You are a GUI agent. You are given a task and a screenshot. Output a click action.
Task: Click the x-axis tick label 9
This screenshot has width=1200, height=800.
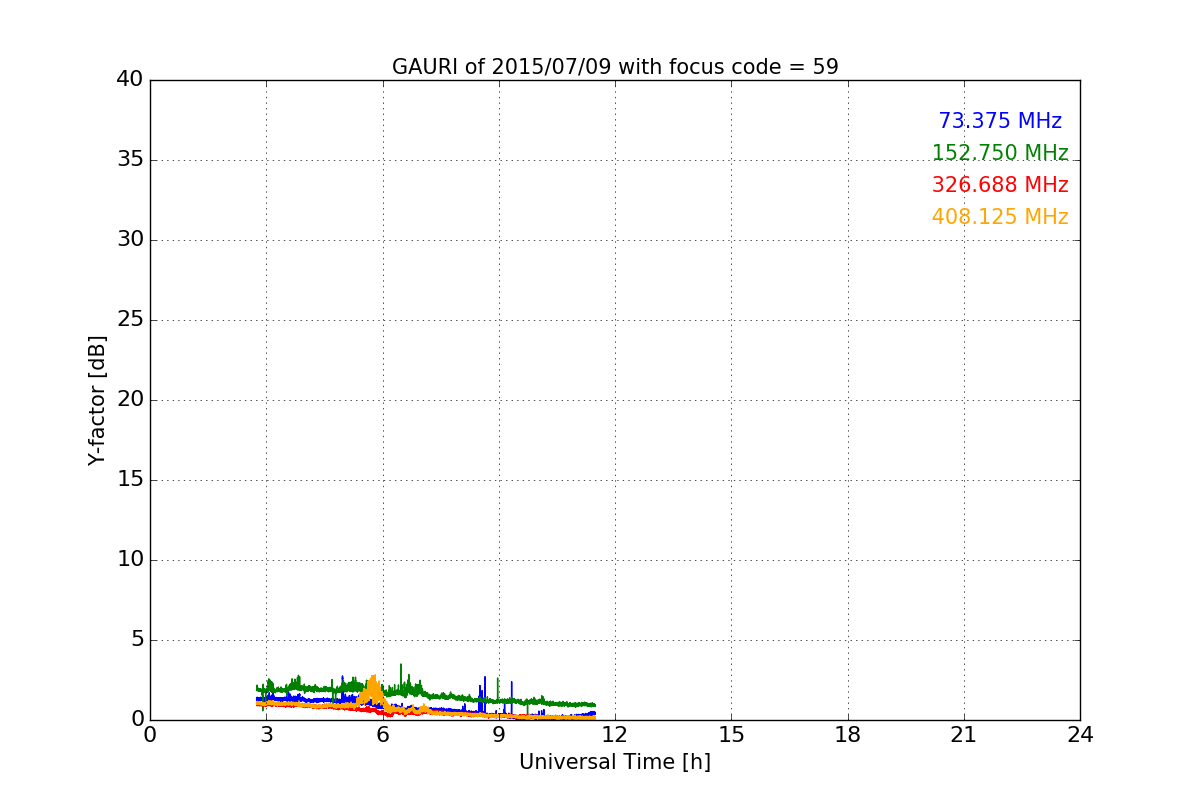coord(499,735)
